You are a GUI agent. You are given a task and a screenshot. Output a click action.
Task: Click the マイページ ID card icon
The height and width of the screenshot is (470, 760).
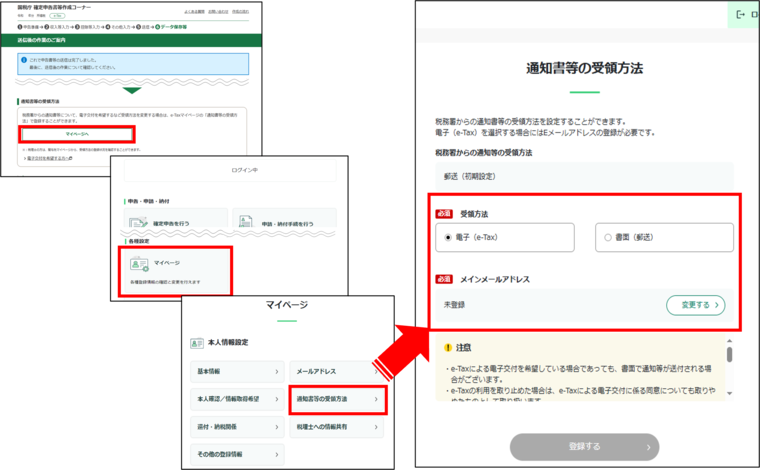pos(139,264)
